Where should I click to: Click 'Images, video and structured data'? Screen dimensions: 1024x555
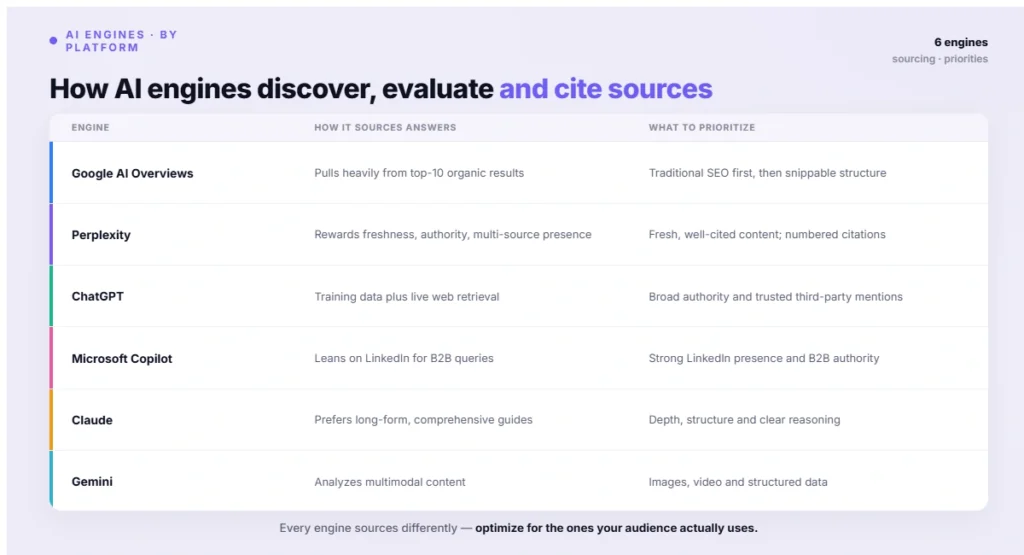(738, 482)
